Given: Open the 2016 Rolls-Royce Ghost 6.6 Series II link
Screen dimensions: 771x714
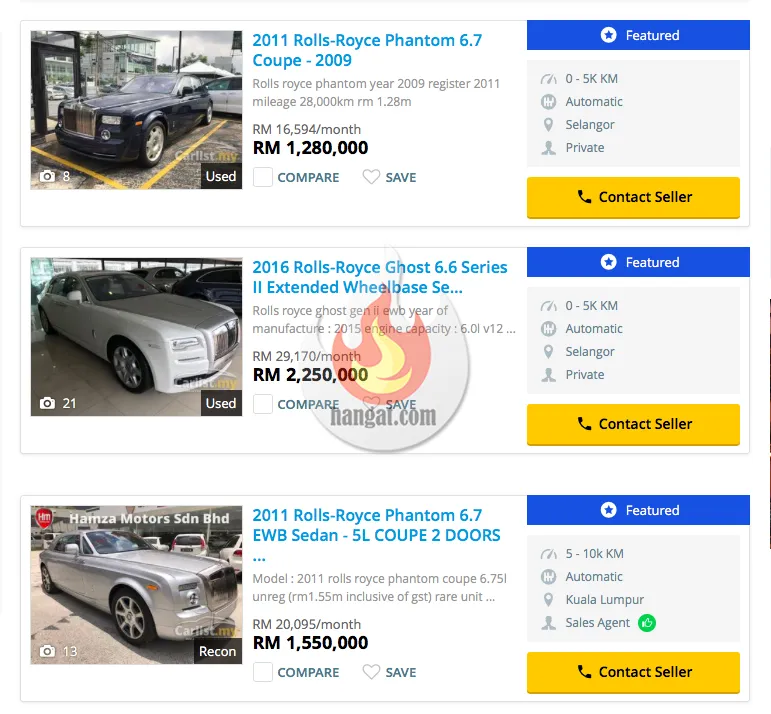Looking at the screenshot, I should 380,277.
